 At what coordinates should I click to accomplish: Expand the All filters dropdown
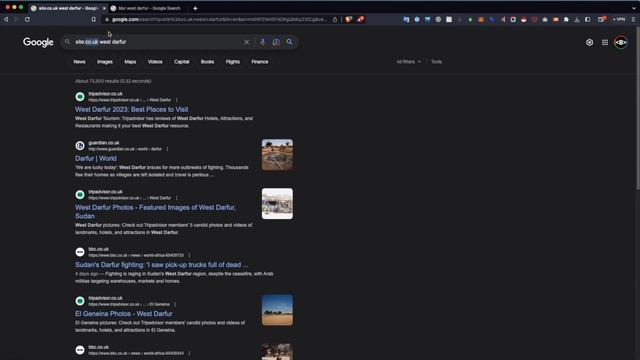(x=408, y=62)
